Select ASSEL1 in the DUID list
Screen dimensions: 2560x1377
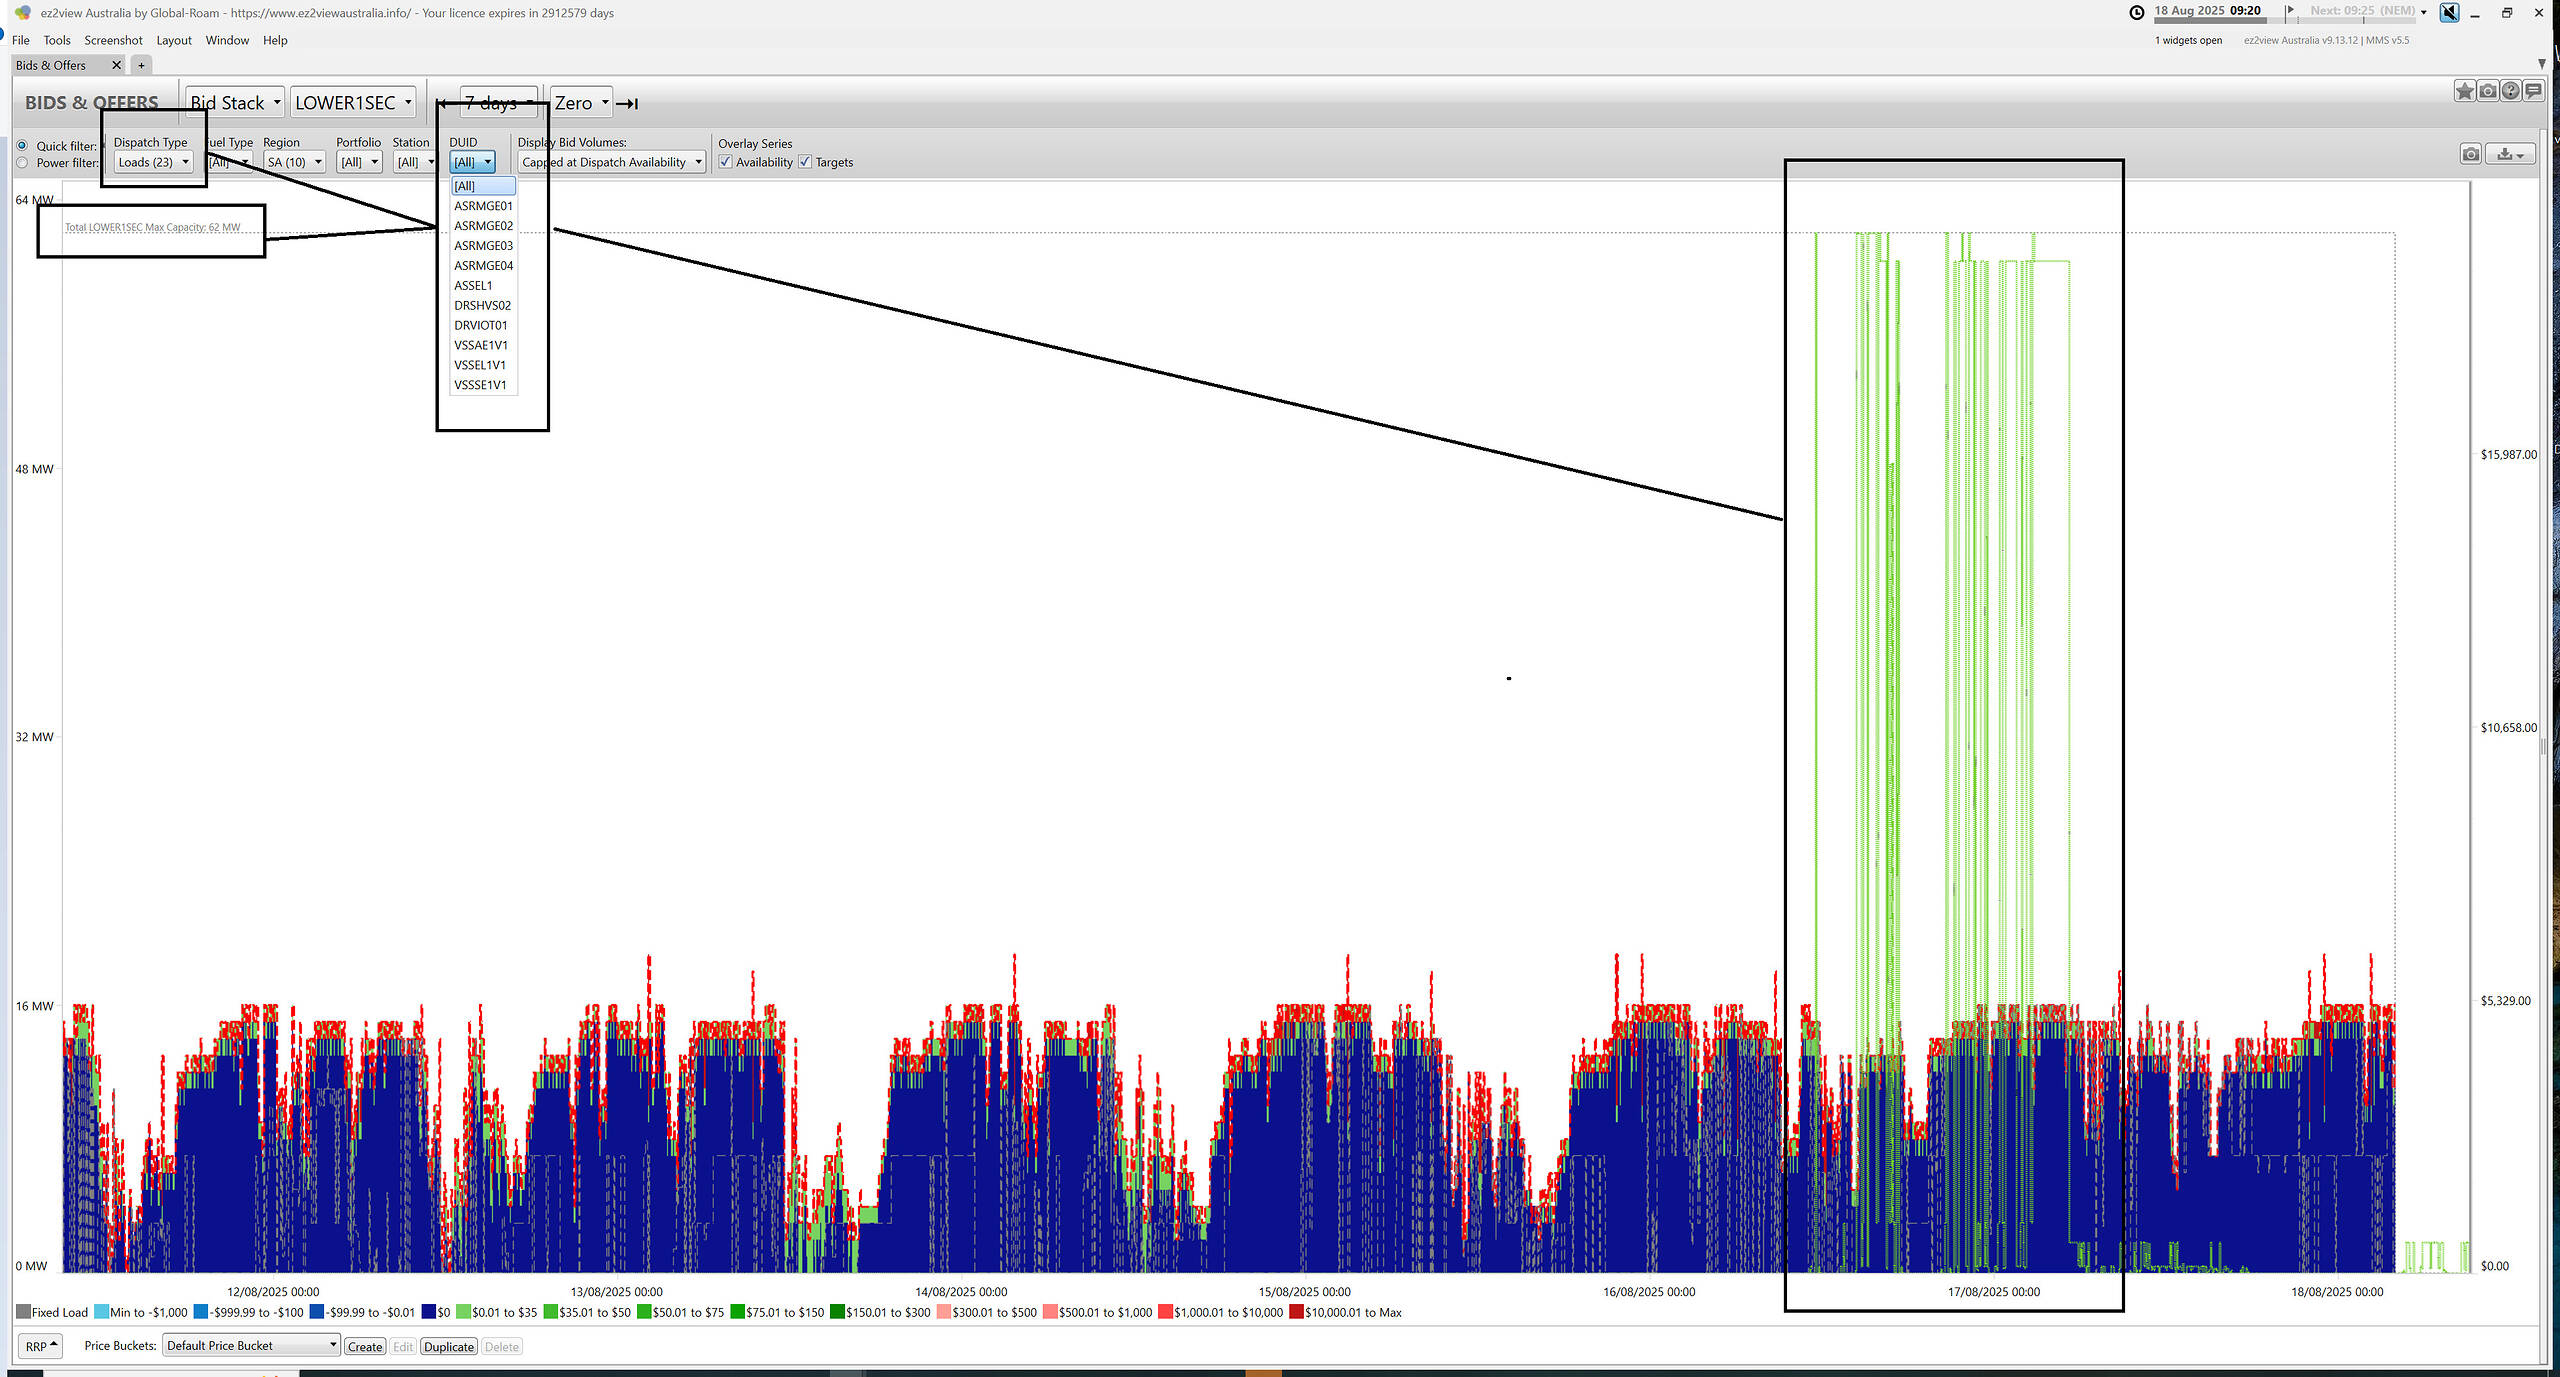click(483, 286)
